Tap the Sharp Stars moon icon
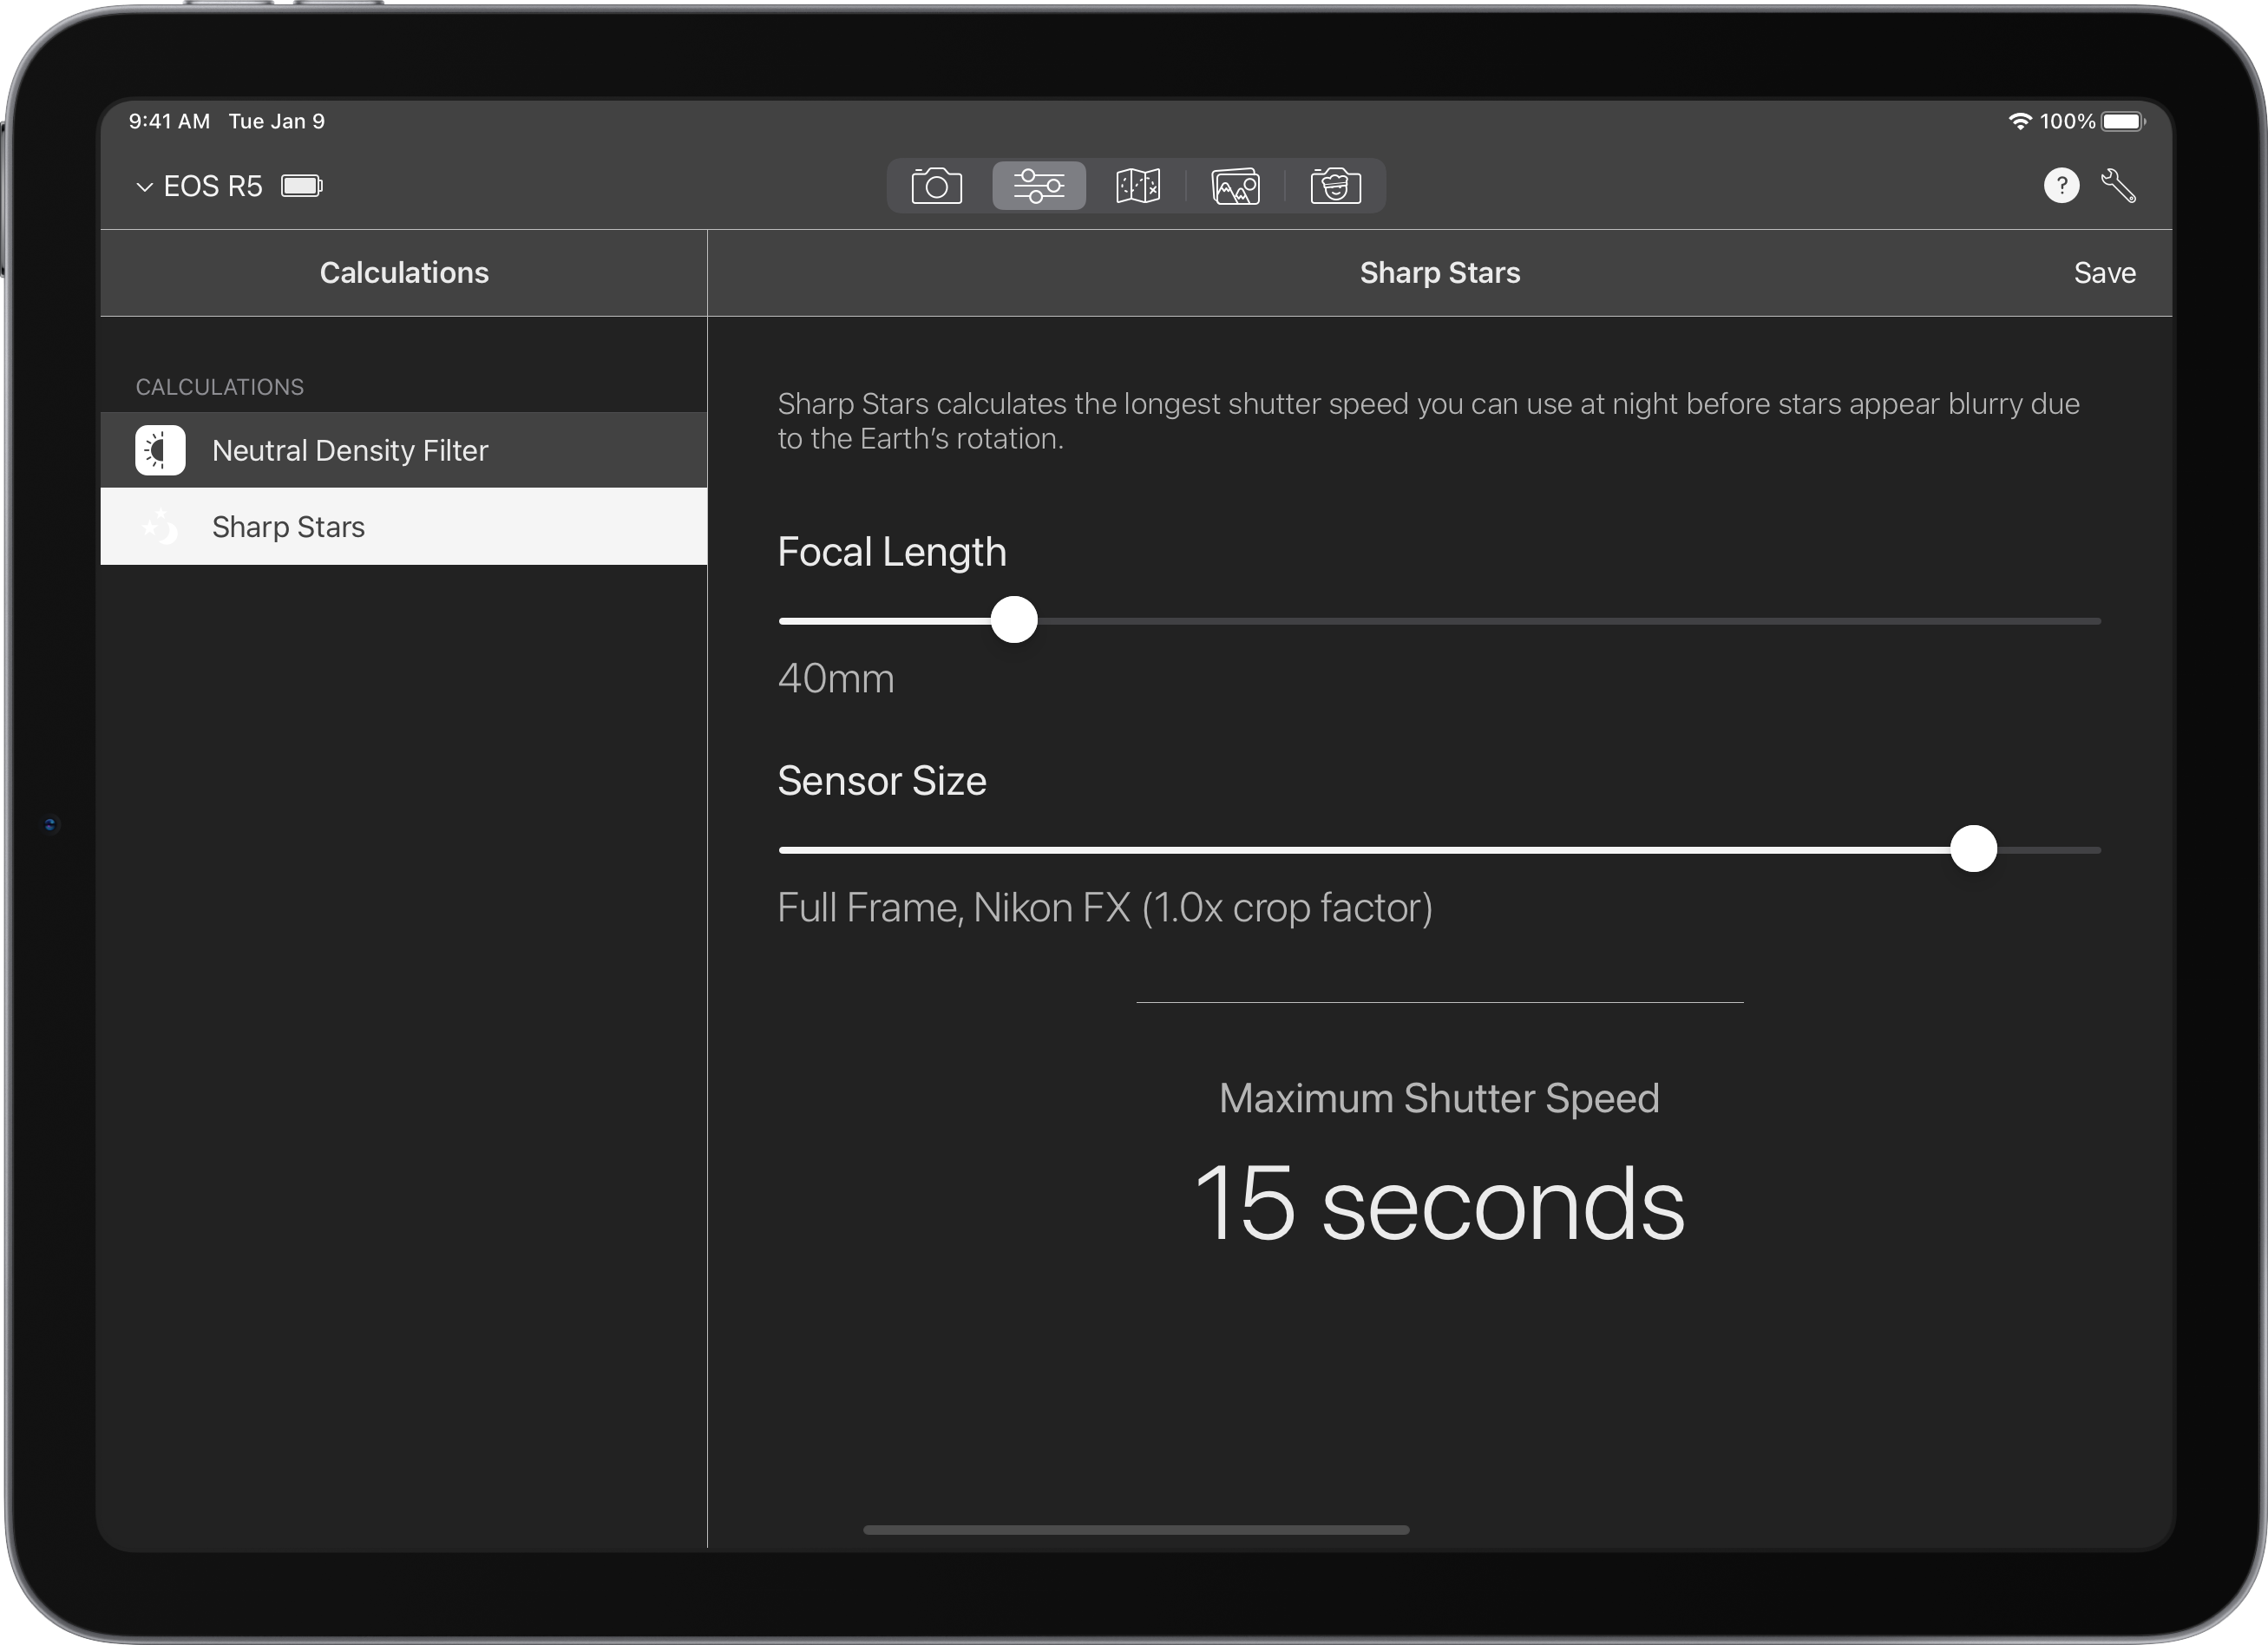Screen dimensions: 2268x1645 point(160,527)
